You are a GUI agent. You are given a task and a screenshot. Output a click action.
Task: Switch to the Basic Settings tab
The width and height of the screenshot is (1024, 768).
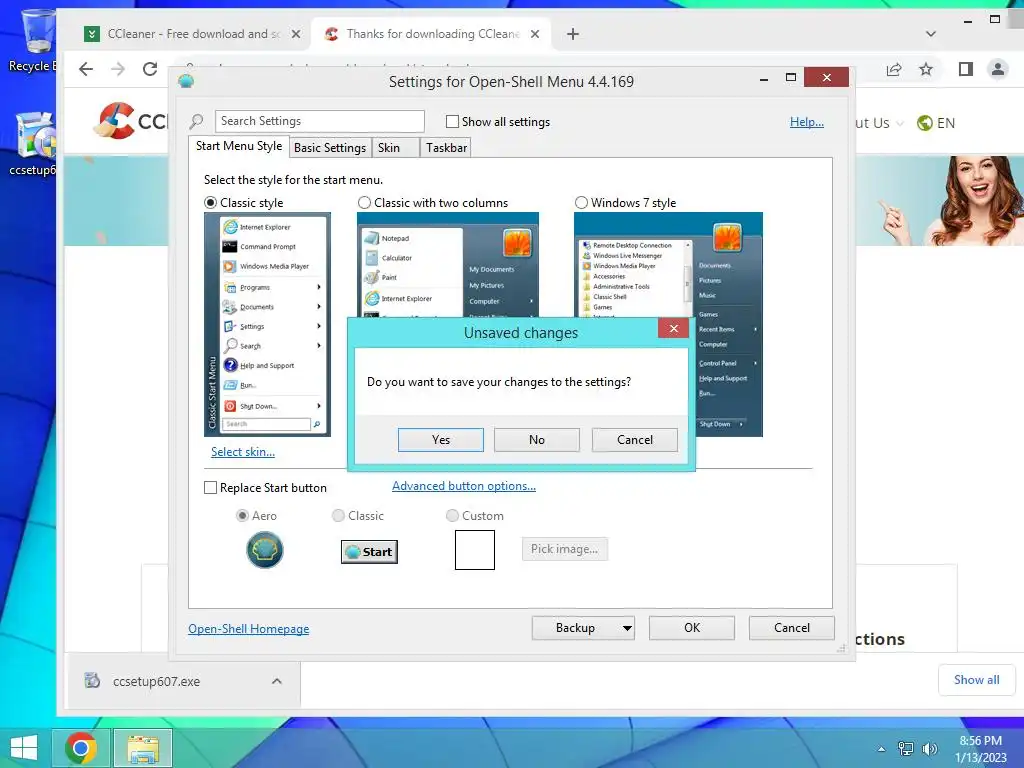tap(330, 148)
